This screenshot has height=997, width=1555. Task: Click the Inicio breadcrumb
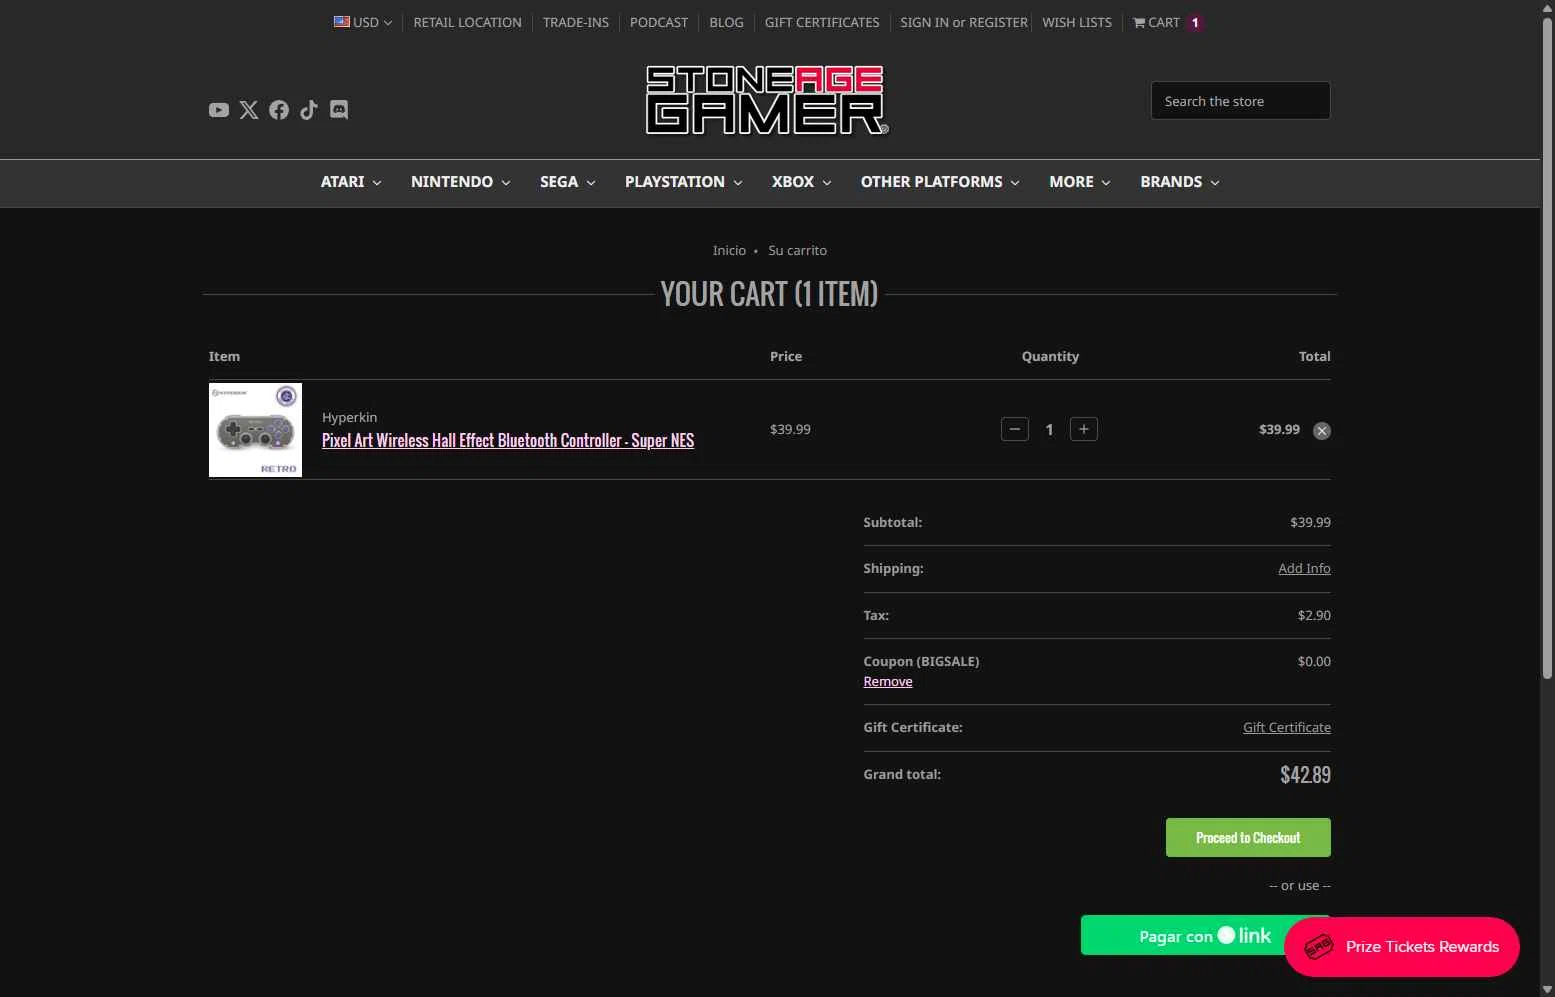(x=729, y=250)
